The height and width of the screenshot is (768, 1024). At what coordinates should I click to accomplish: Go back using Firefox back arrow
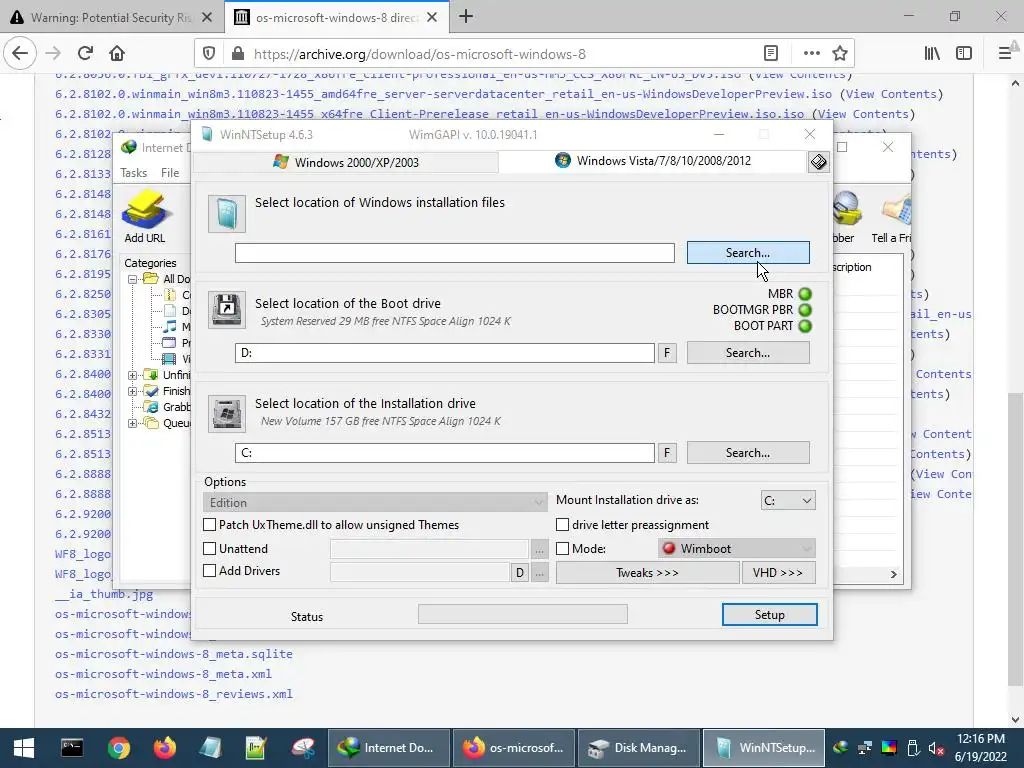click(x=20, y=54)
